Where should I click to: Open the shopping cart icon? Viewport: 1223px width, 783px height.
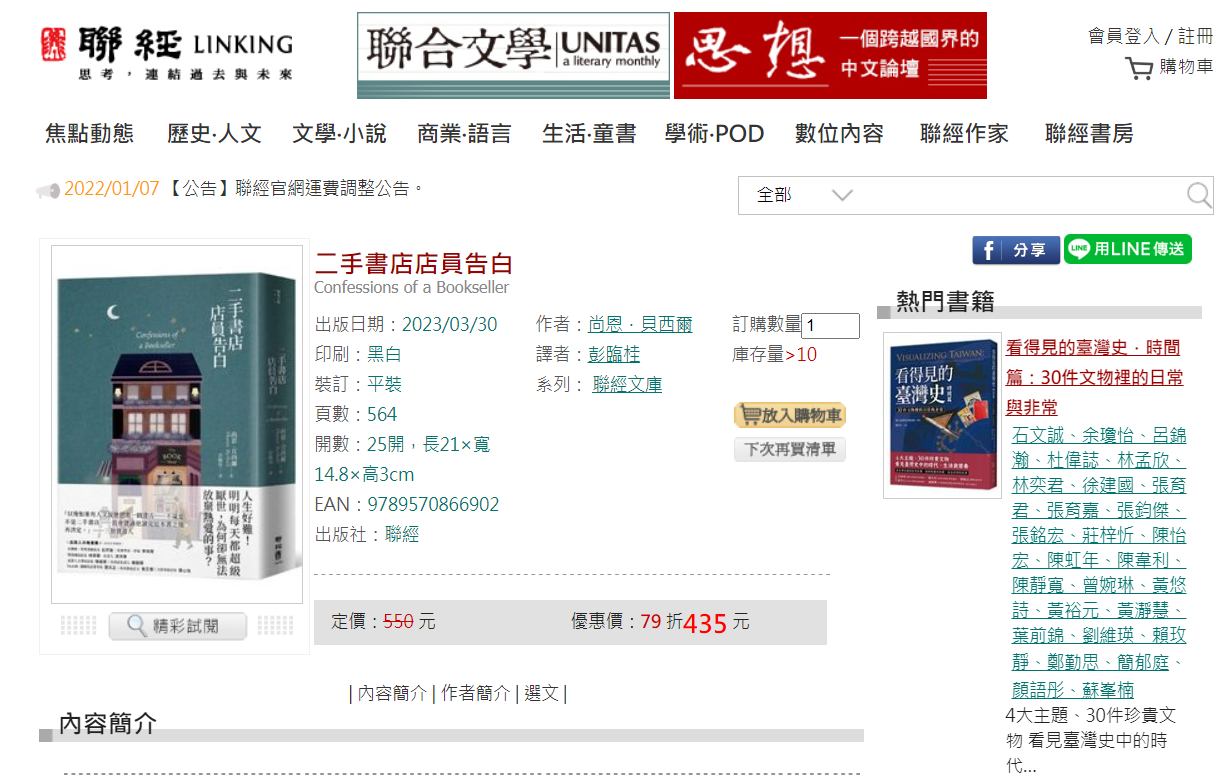click(x=1139, y=68)
